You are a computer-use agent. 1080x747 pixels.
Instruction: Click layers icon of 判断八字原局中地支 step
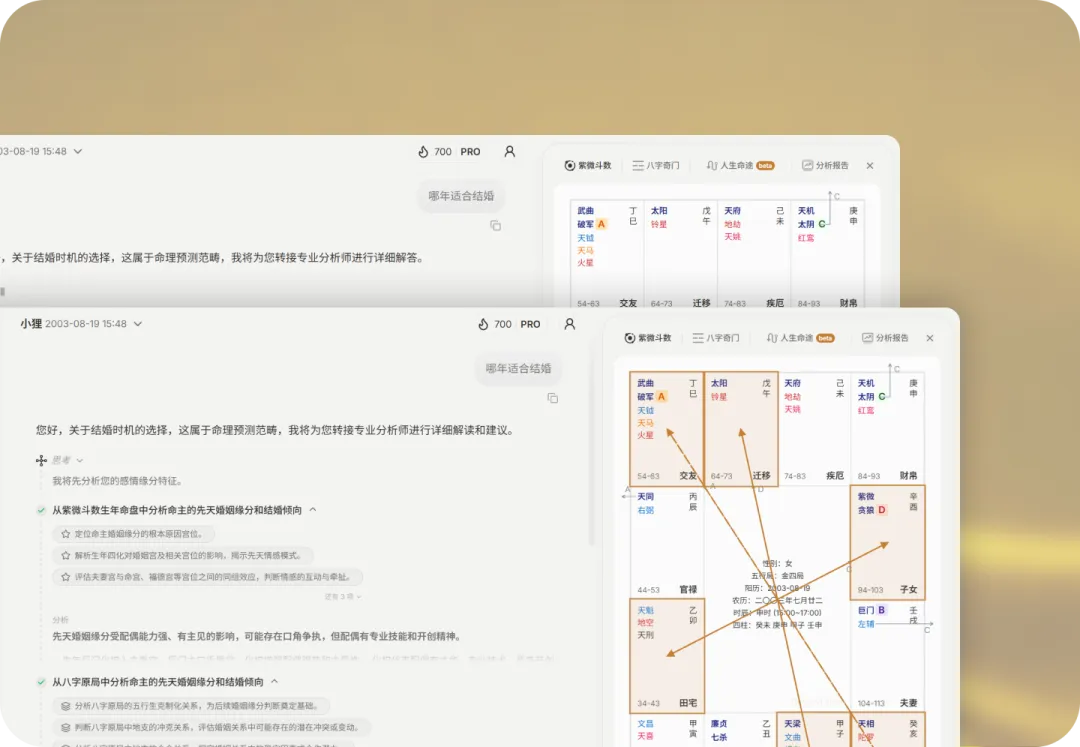[x=65, y=727]
